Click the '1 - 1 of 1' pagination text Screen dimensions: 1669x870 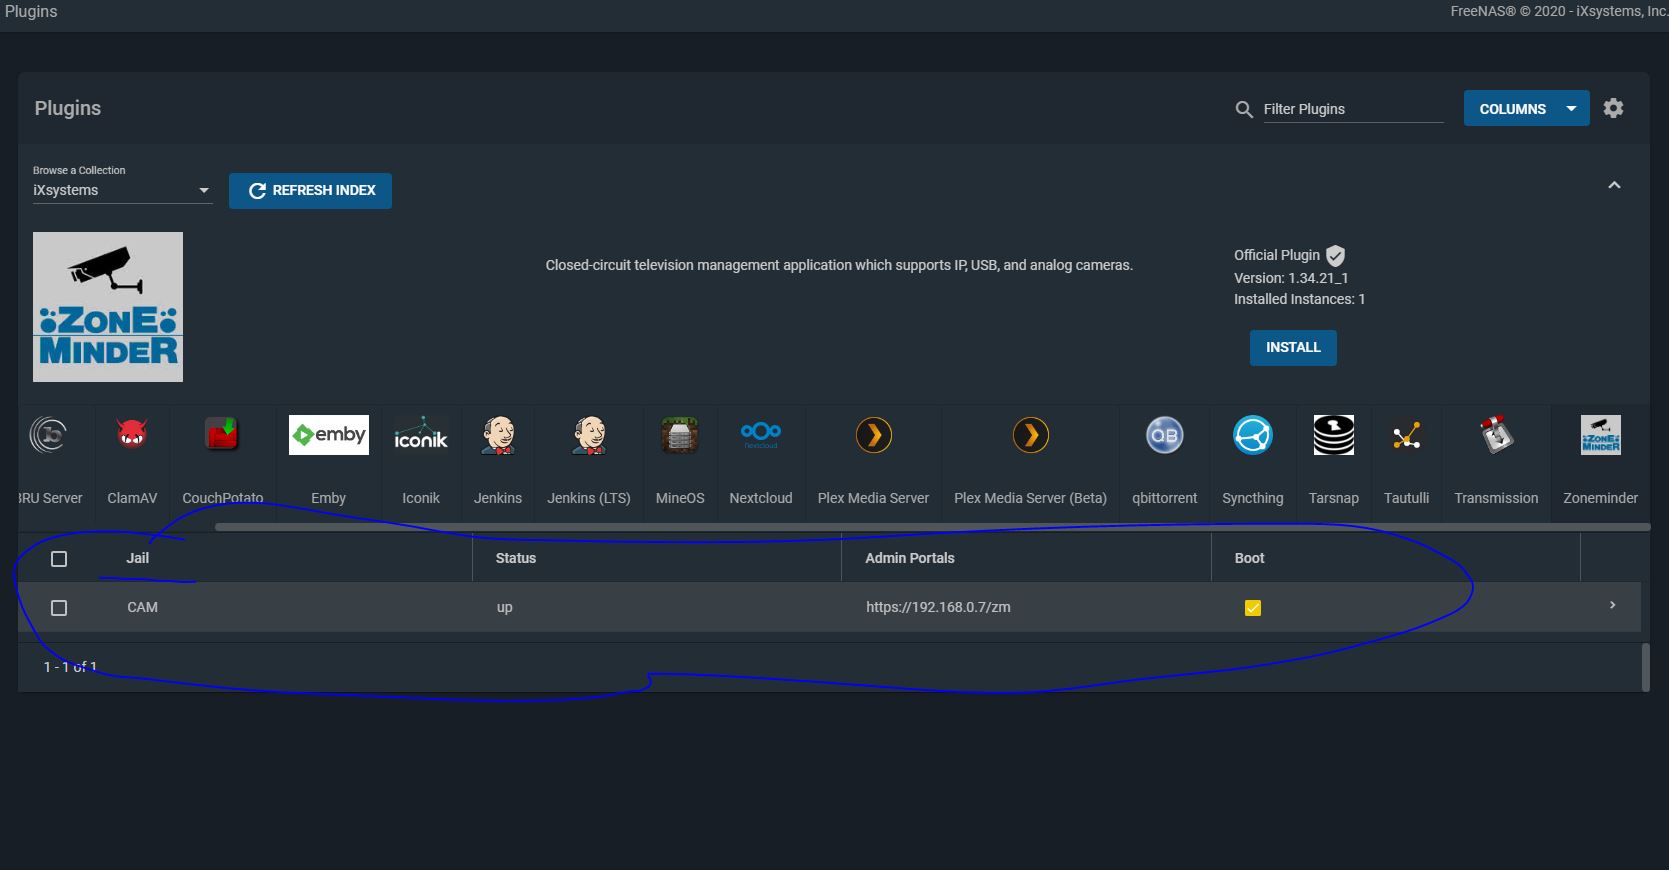tap(70, 666)
